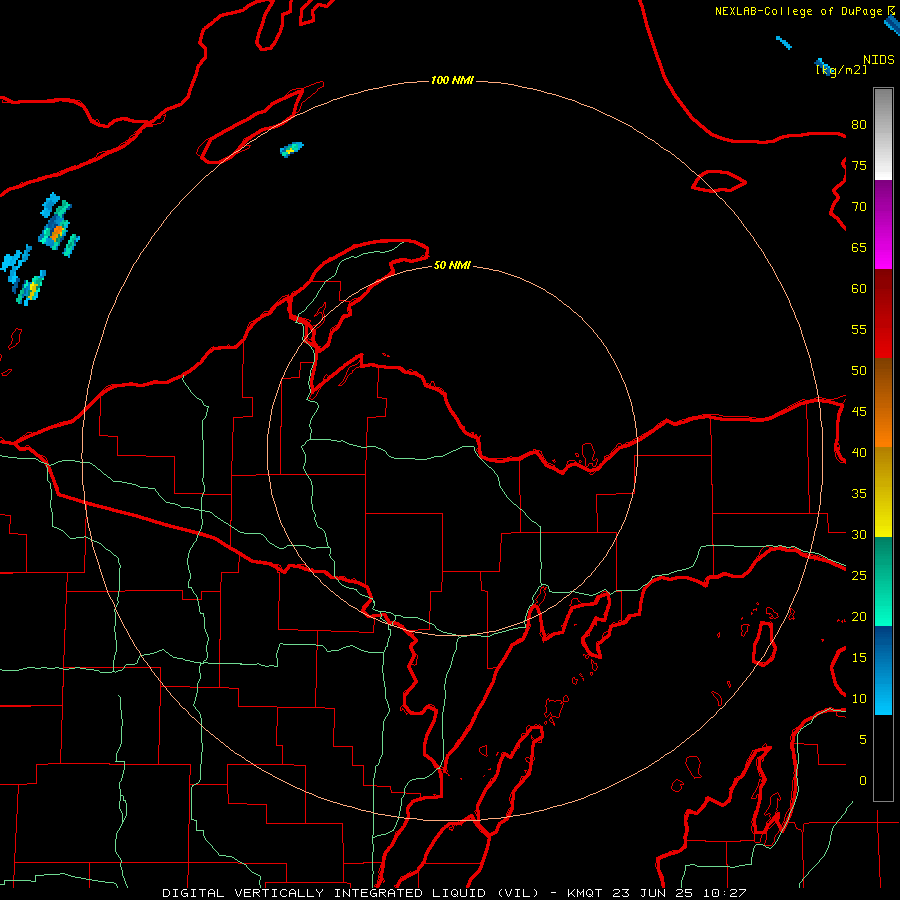Image resolution: width=900 pixels, height=900 pixels.
Task: Click the 75 value on the color scale
Action: point(859,165)
